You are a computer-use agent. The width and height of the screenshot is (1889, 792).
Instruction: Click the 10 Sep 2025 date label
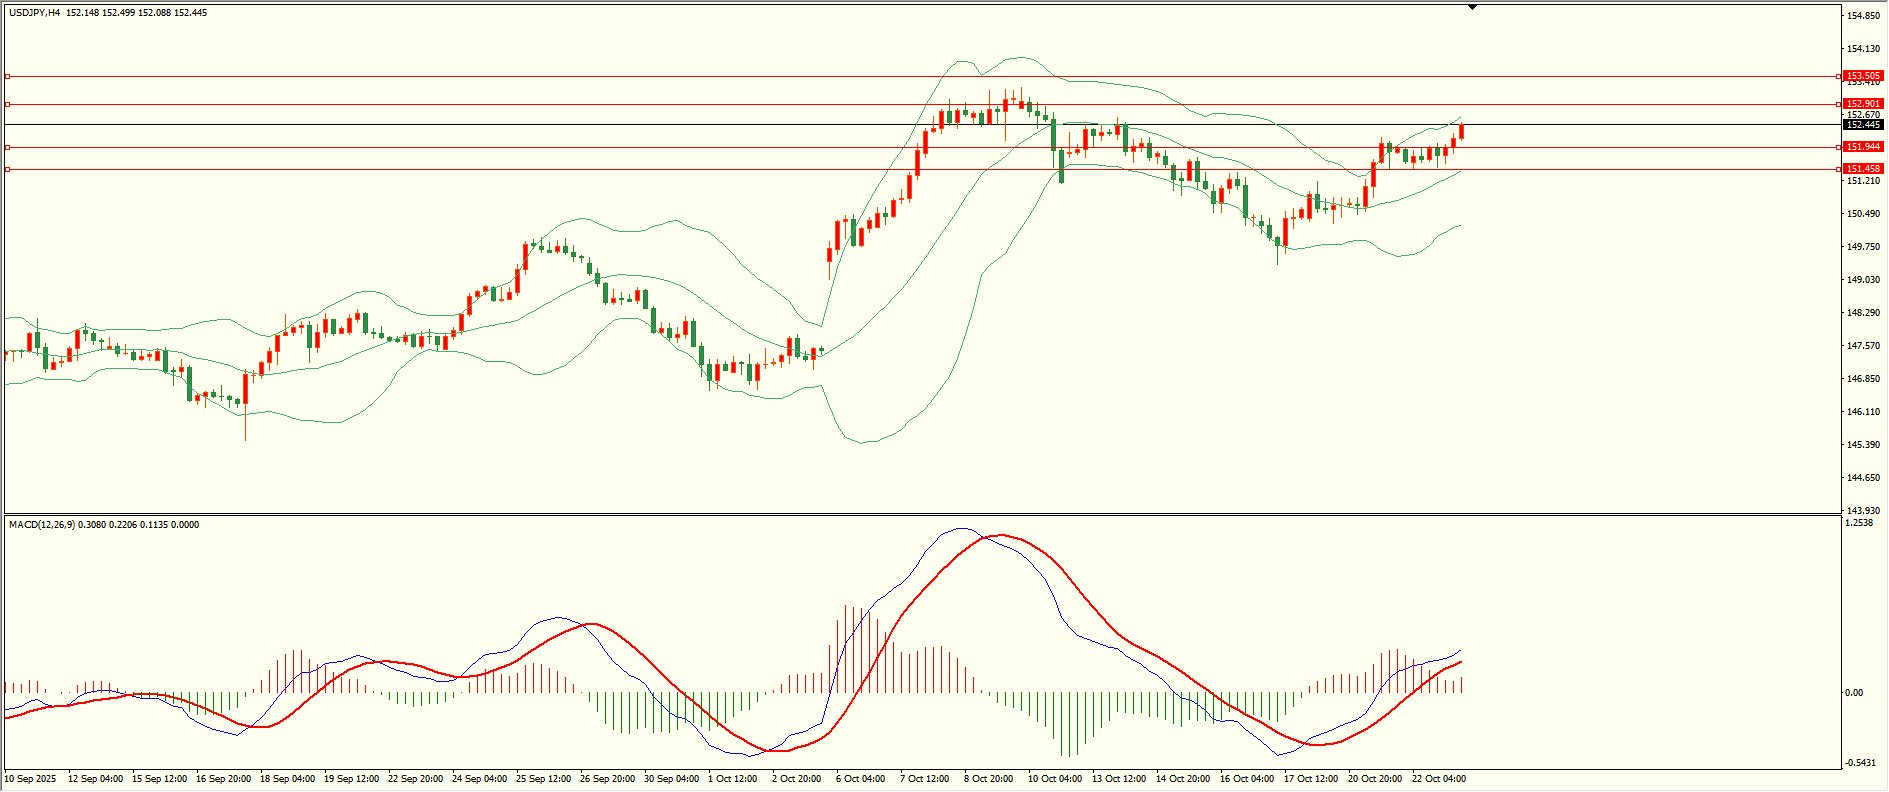coord(31,779)
